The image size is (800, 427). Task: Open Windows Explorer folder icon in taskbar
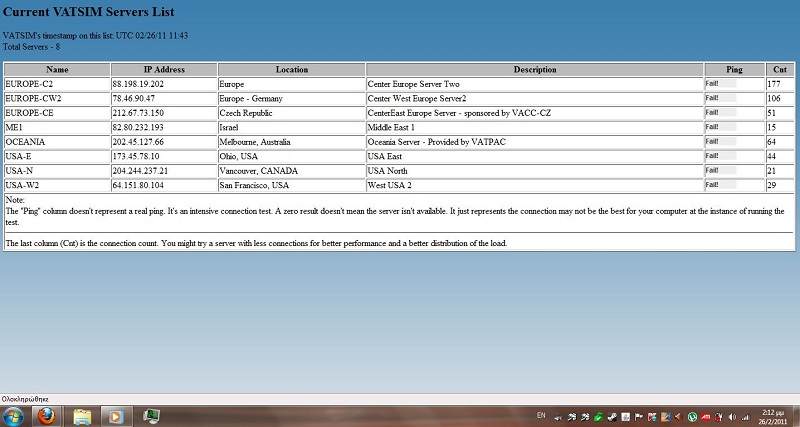[x=82, y=416]
